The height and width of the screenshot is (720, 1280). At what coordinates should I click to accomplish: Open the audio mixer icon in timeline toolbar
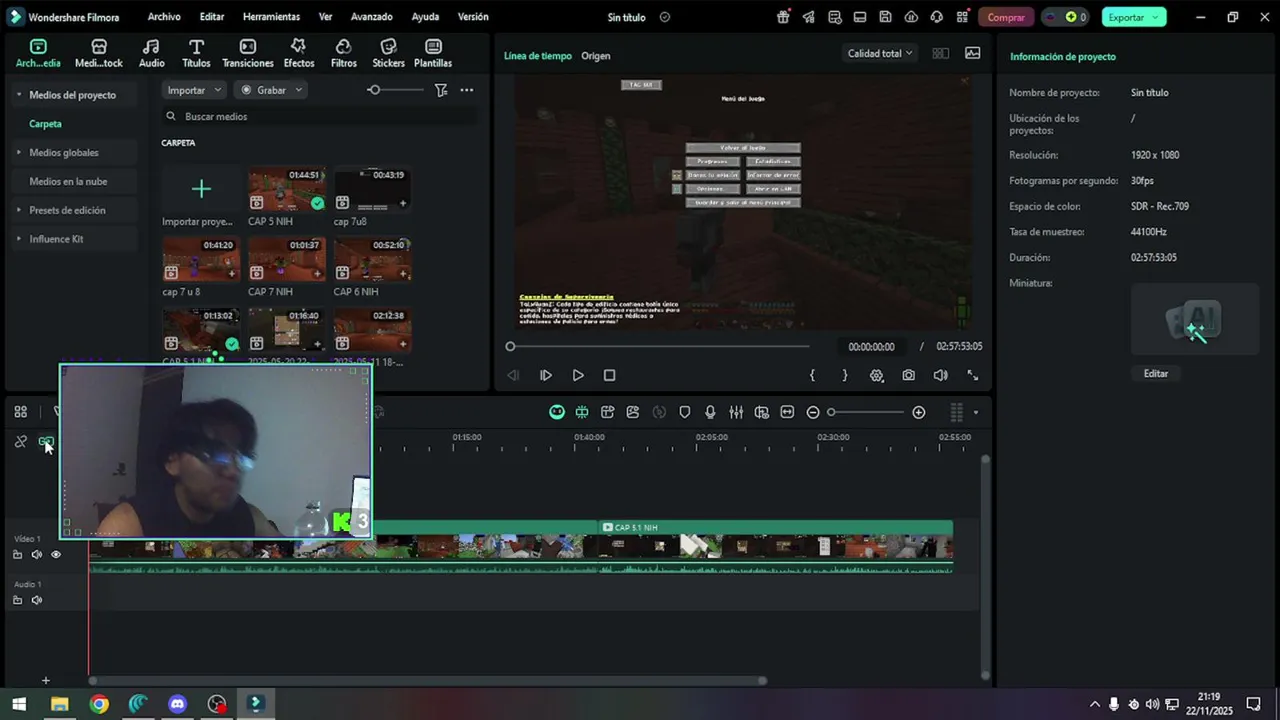[x=736, y=412]
